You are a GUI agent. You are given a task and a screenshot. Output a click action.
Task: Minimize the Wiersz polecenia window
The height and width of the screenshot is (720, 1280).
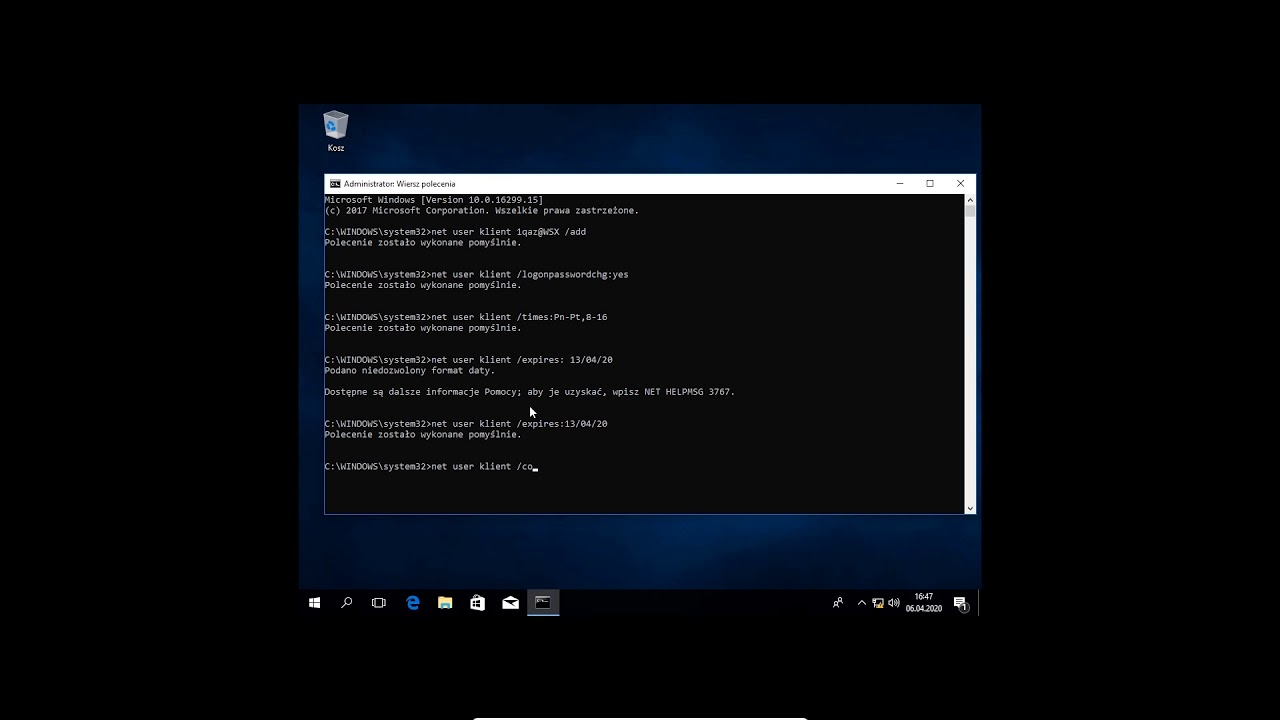[900, 184]
